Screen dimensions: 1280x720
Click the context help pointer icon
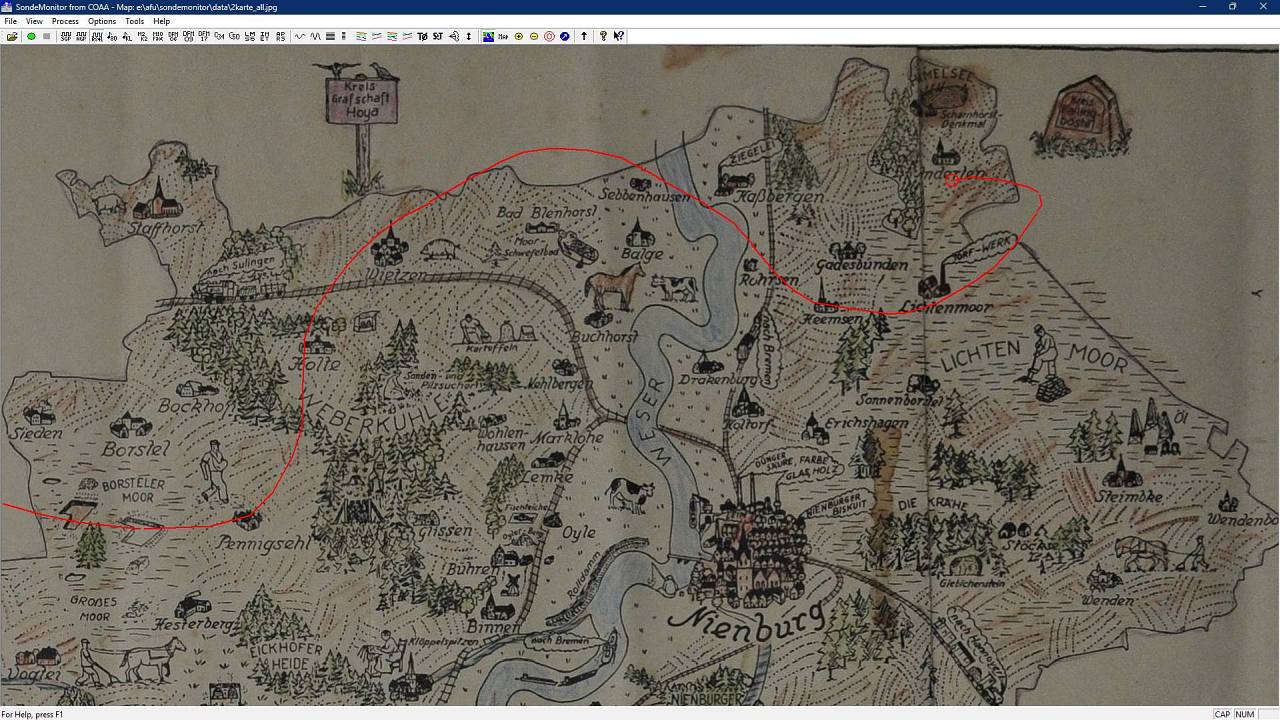pyautogui.click(x=619, y=36)
